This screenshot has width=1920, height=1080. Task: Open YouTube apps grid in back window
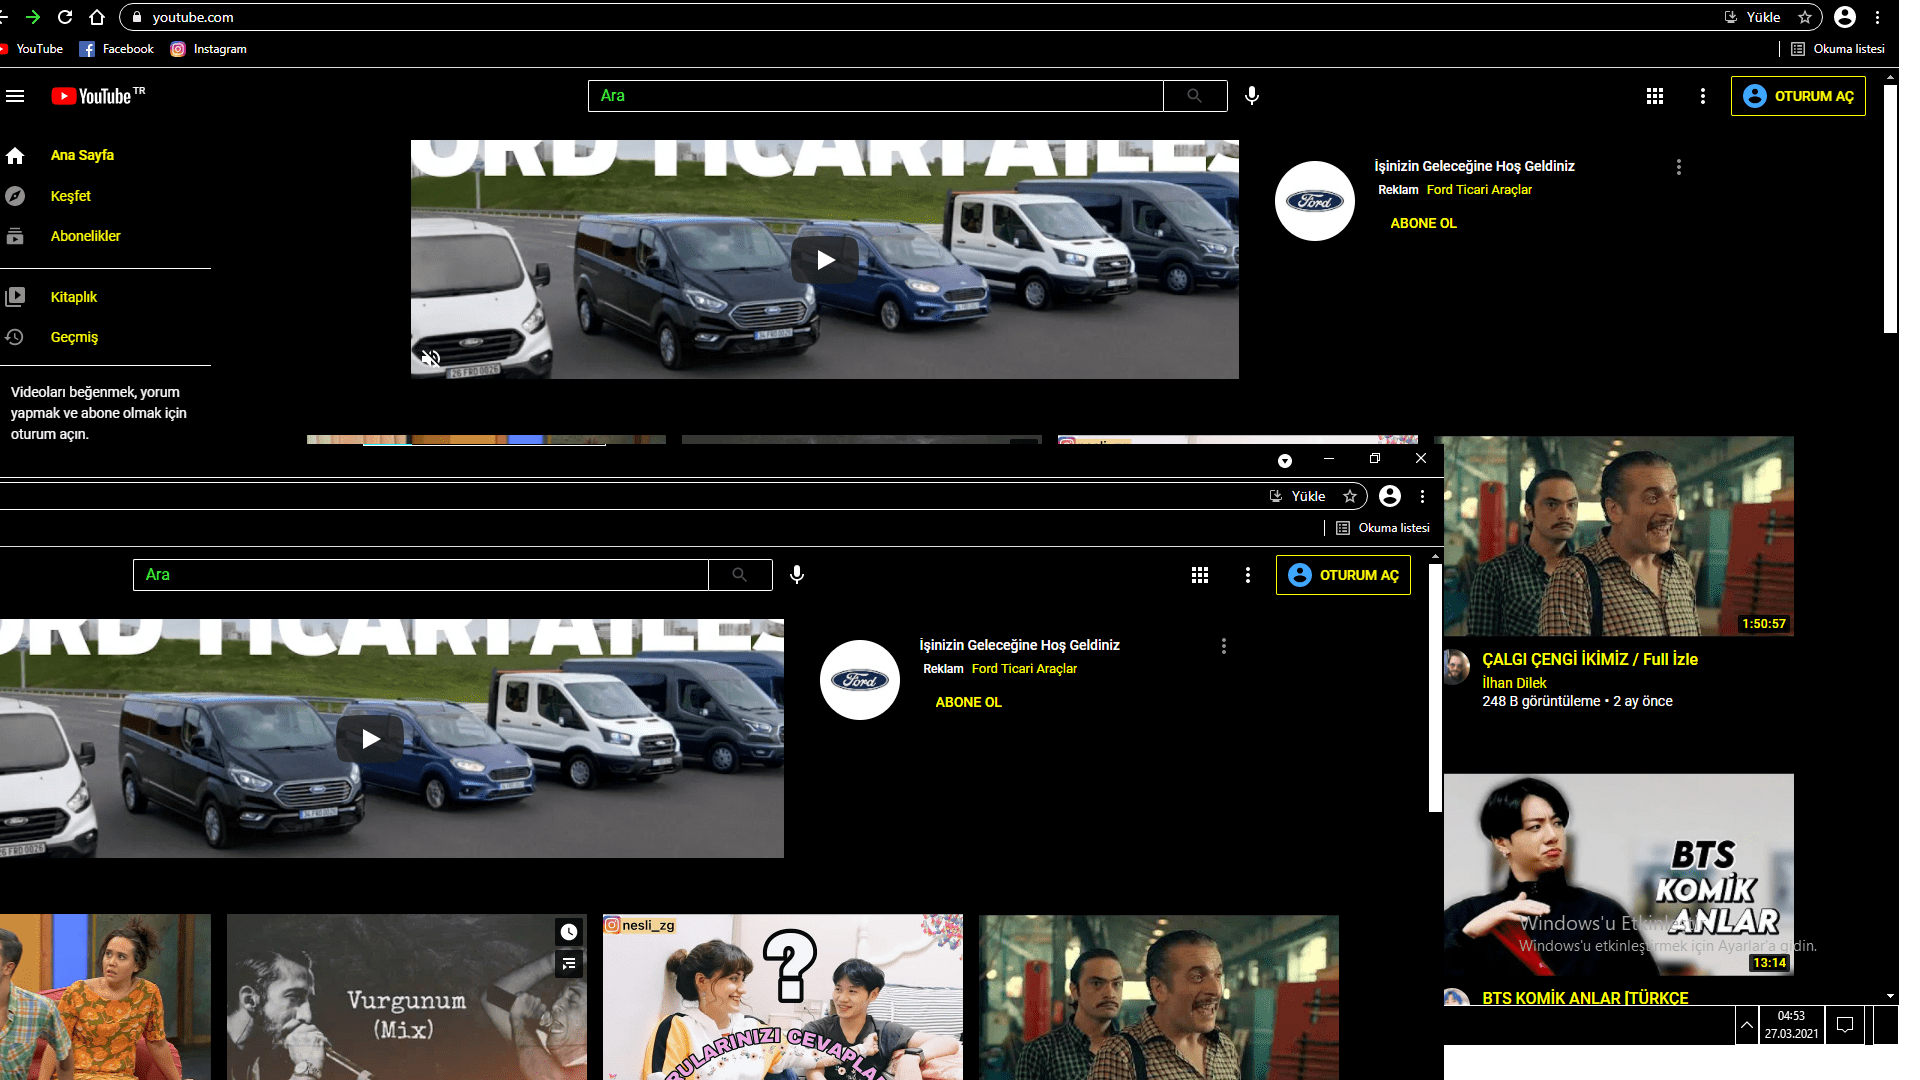(1655, 96)
